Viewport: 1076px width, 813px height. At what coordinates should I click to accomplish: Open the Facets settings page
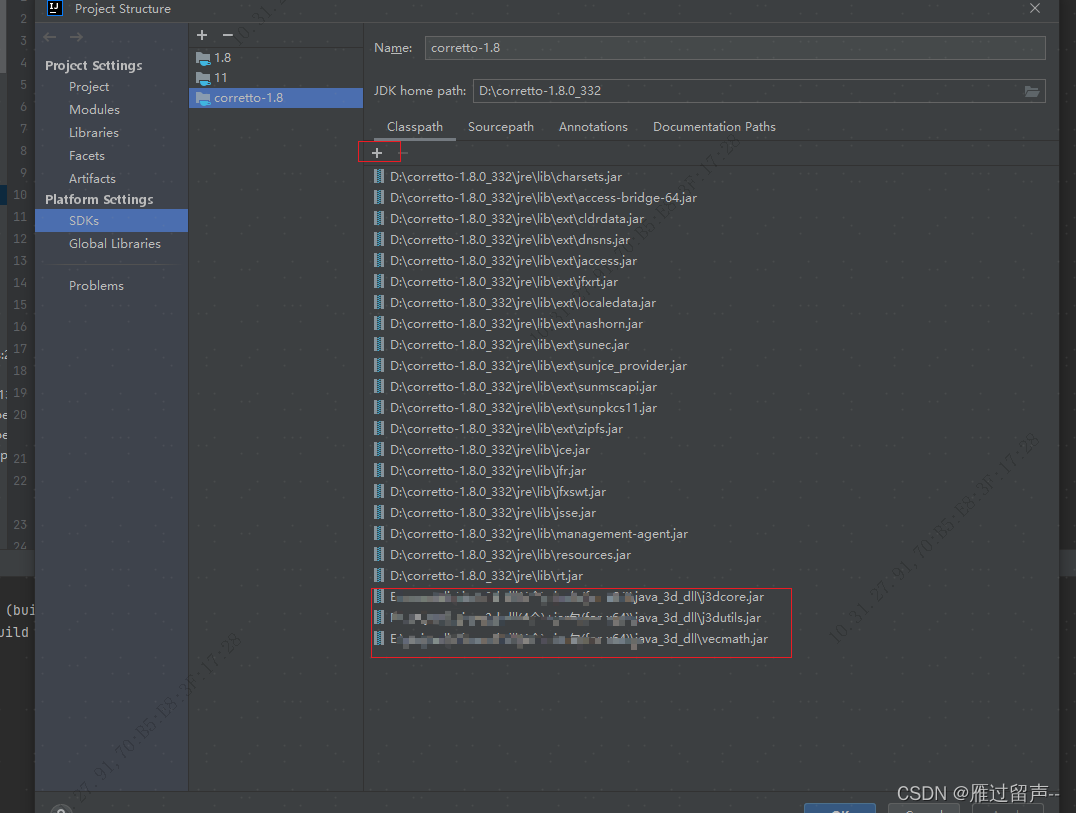86,156
